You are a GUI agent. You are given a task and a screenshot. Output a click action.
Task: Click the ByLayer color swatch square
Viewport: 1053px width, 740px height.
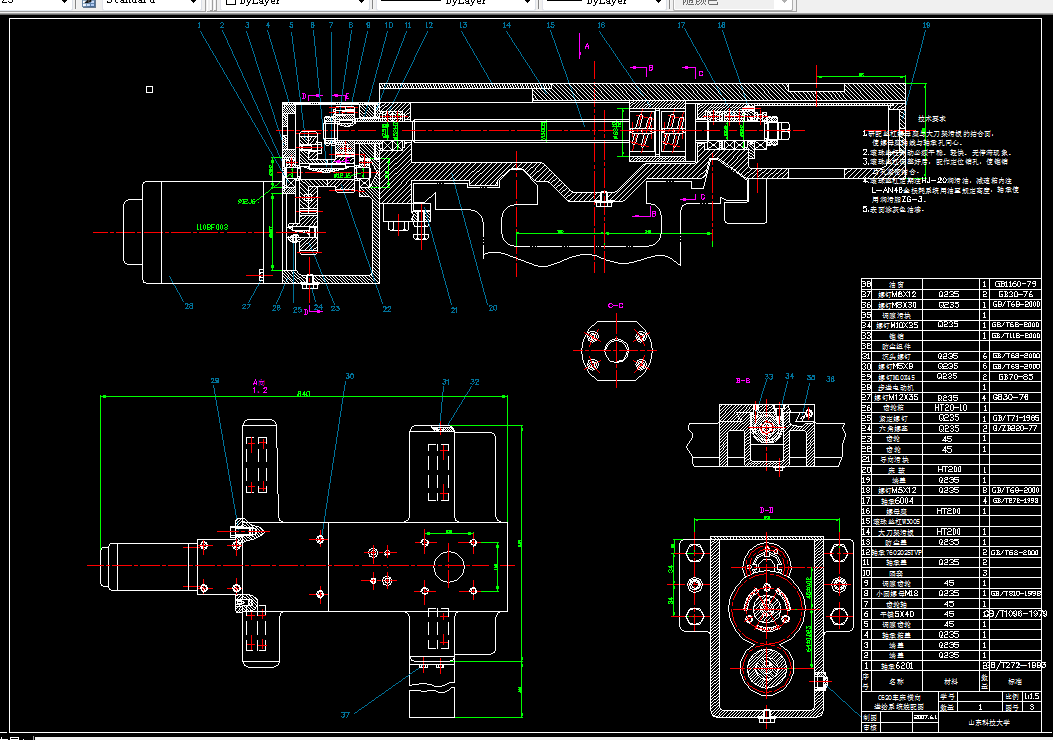coord(230,2)
